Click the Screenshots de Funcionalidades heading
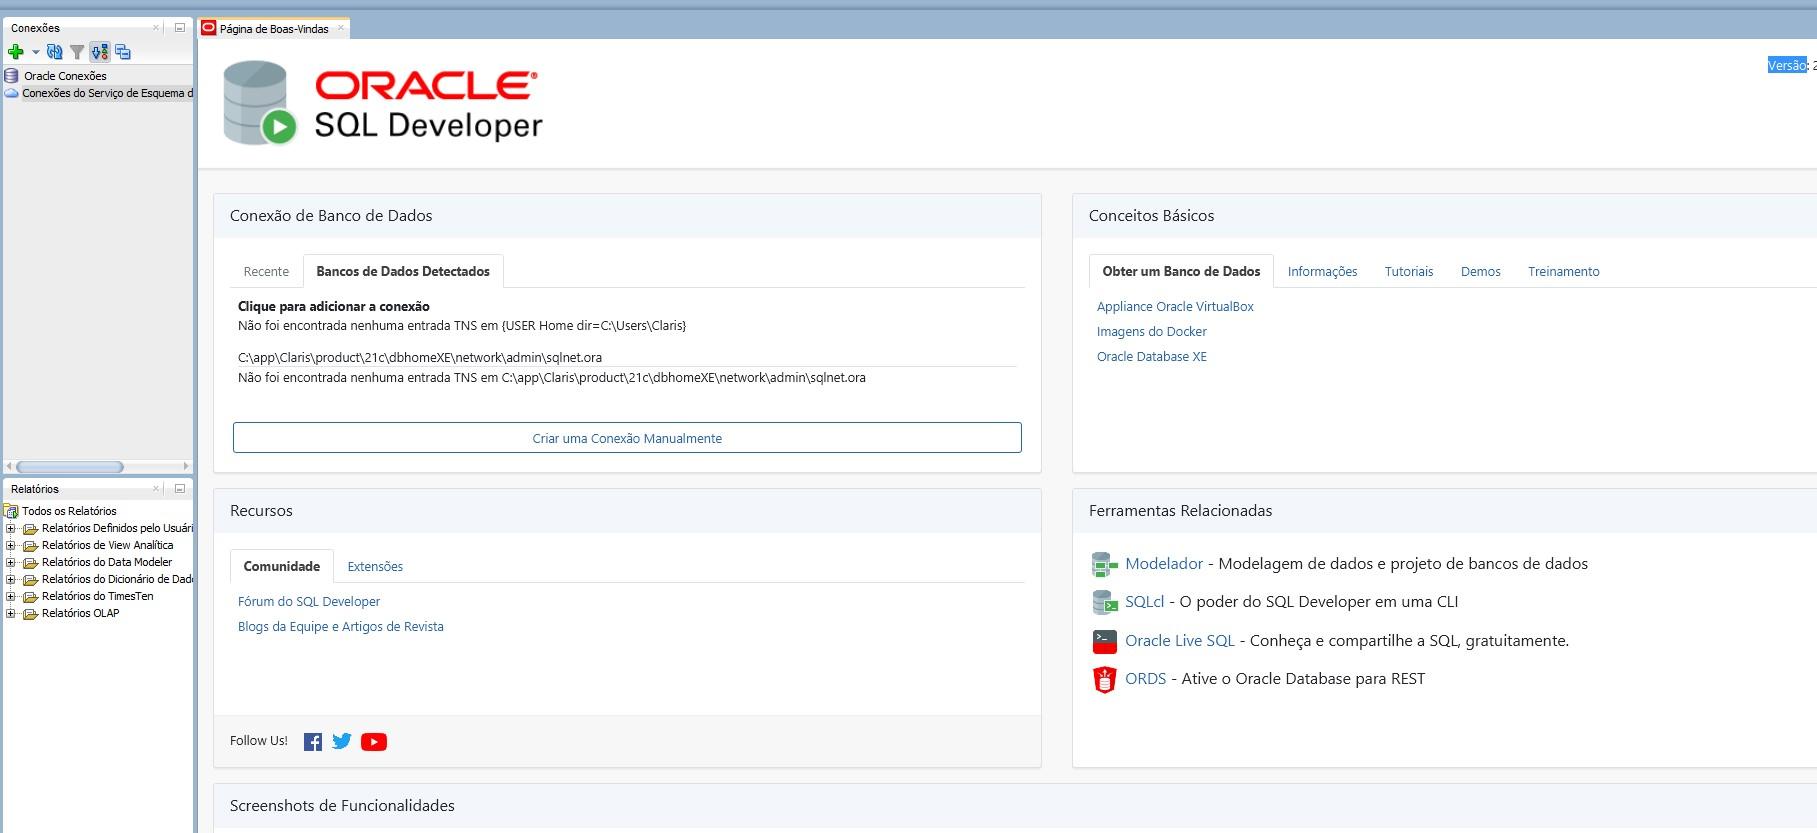Image resolution: width=1817 pixels, height=833 pixels. pyautogui.click(x=342, y=806)
